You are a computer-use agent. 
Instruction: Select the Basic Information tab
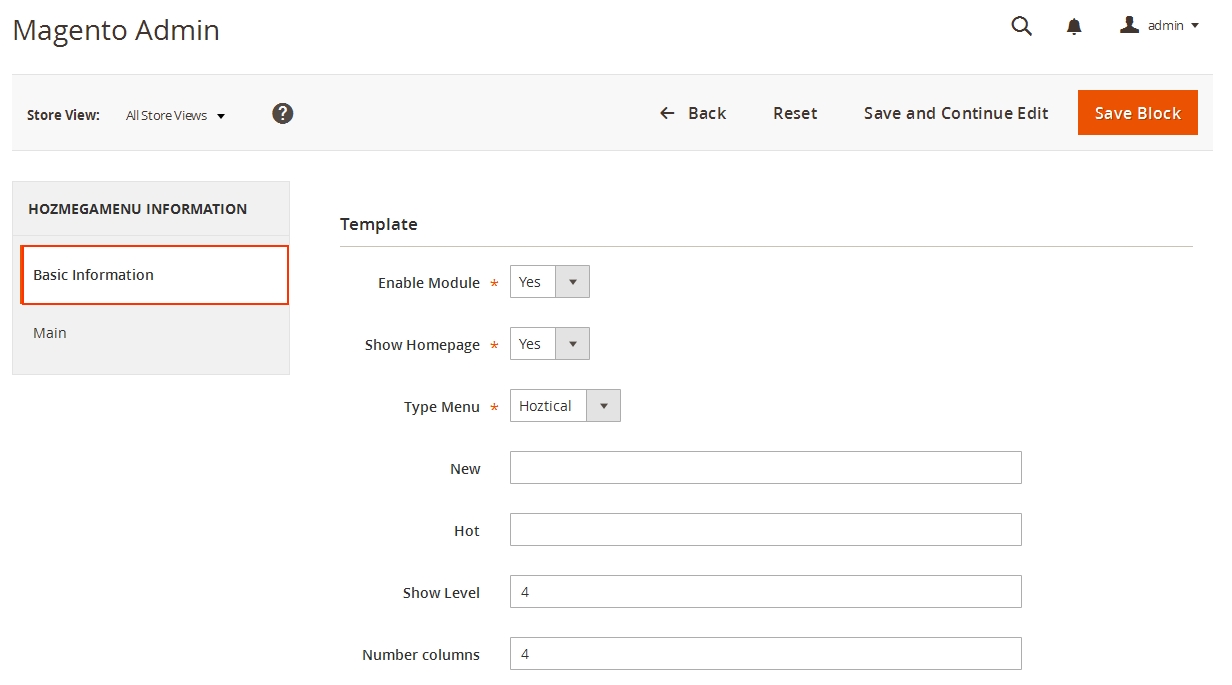tap(155, 275)
